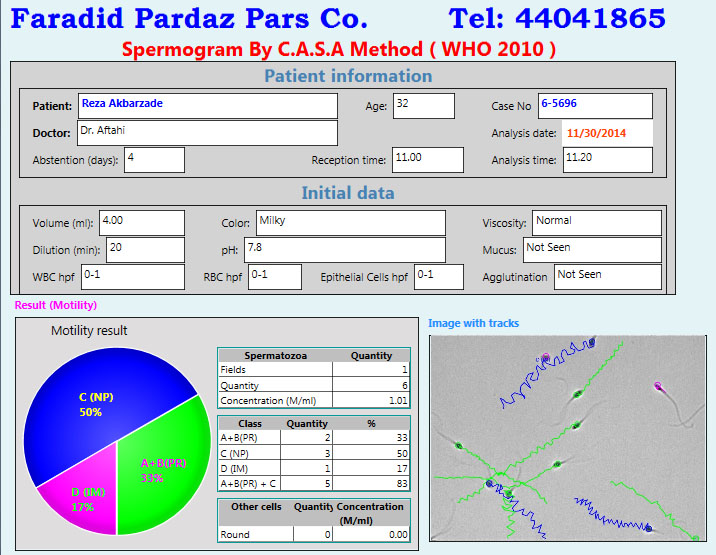
Task: Click the Volume (ml) field 4.00
Action: pyautogui.click(x=142, y=223)
